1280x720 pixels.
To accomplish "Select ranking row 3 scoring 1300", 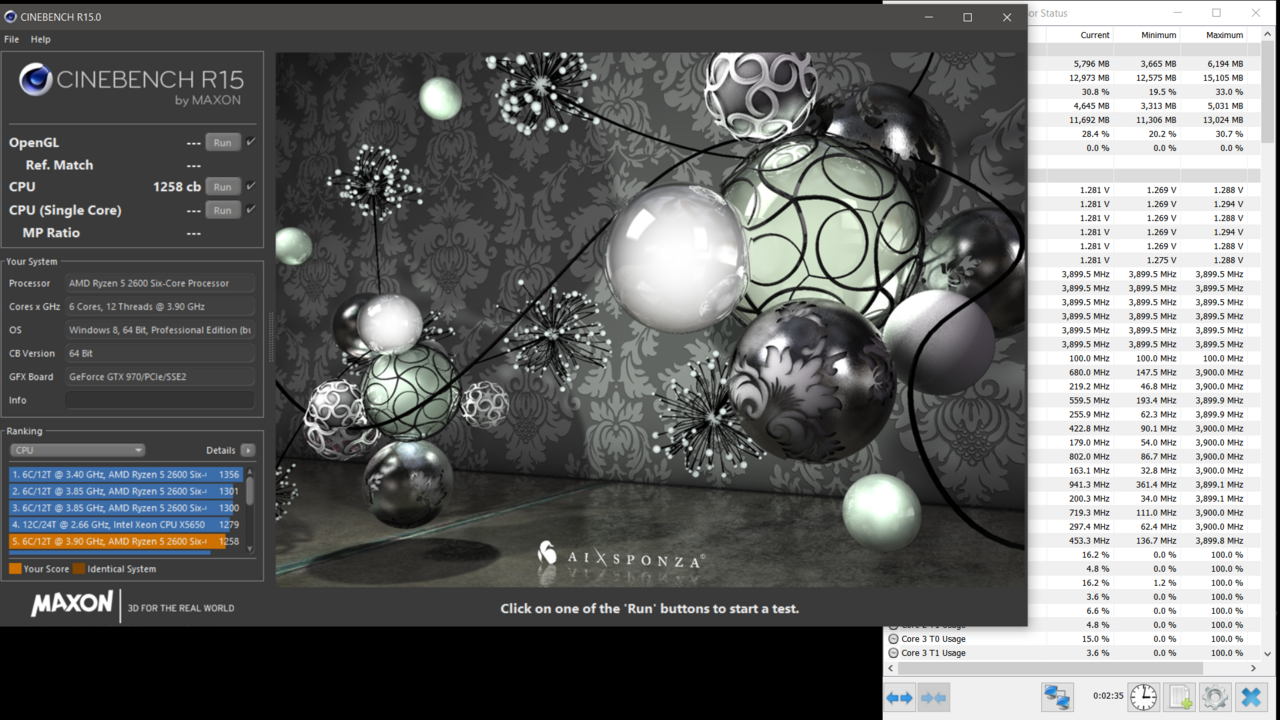I will click(126, 508).
